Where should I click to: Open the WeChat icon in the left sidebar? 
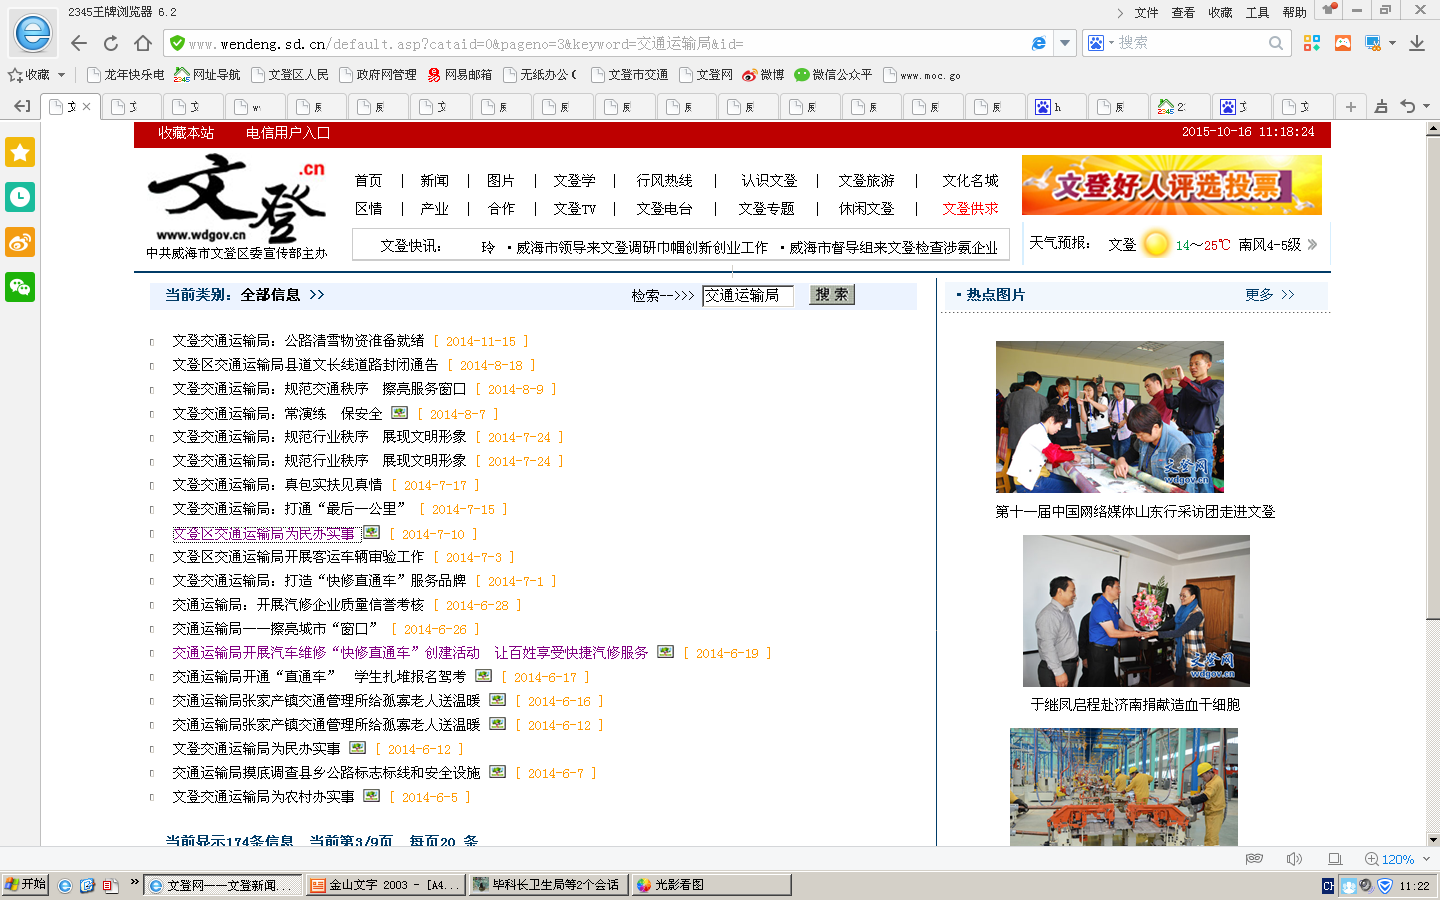pyautogui.click(x=20, y=287)
